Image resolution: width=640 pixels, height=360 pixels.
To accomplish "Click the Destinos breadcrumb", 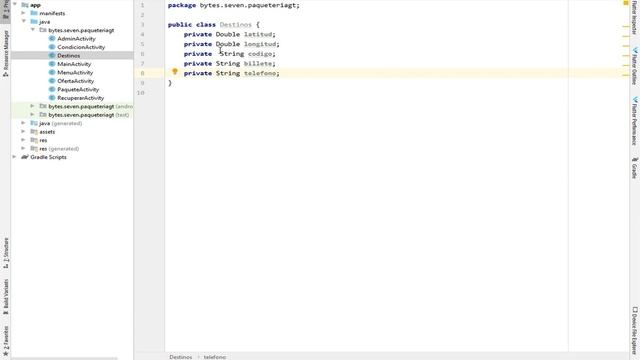I will (x=180, y=357).
